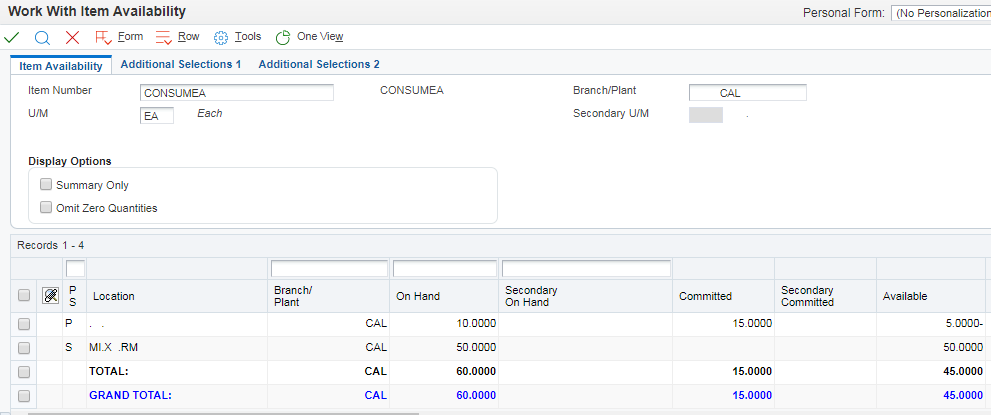This screenshot has width=991, height=415.
Task: Switch to Additional Selections 1 tab
Action: (x=181, y=64)
